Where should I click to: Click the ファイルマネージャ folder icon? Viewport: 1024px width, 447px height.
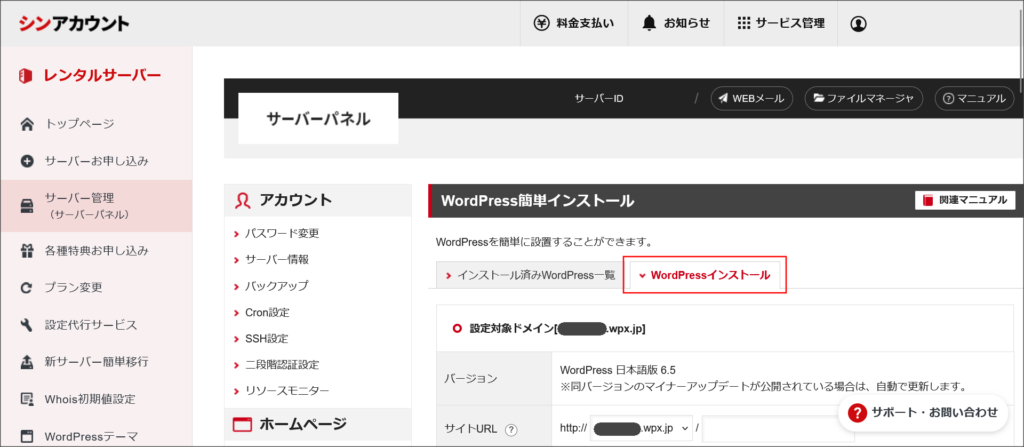818,99
